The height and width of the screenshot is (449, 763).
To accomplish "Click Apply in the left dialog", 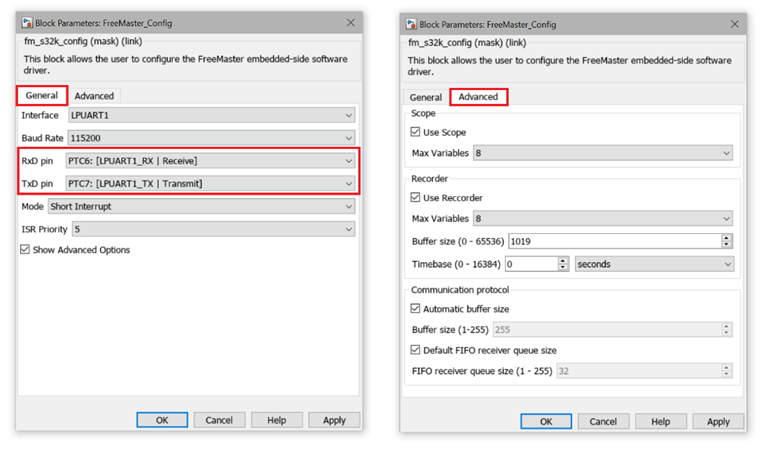I will [x=334, y=420].
